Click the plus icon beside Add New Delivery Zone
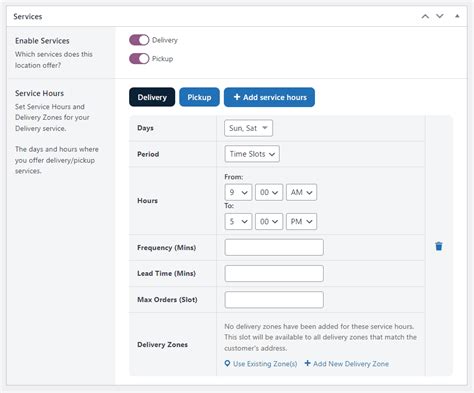The height and width of the screenshot is (393, 474). (308, 363)
